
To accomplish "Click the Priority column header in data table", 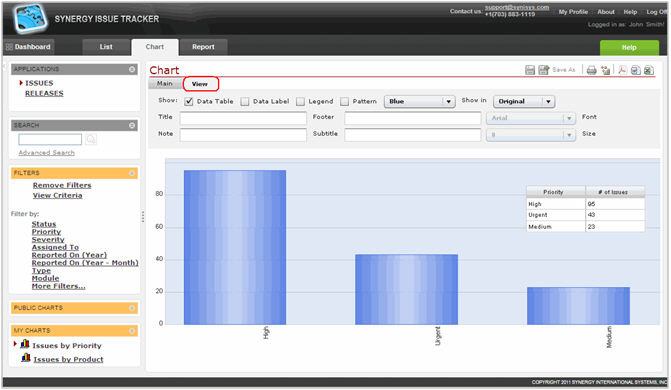I will 555,192.
